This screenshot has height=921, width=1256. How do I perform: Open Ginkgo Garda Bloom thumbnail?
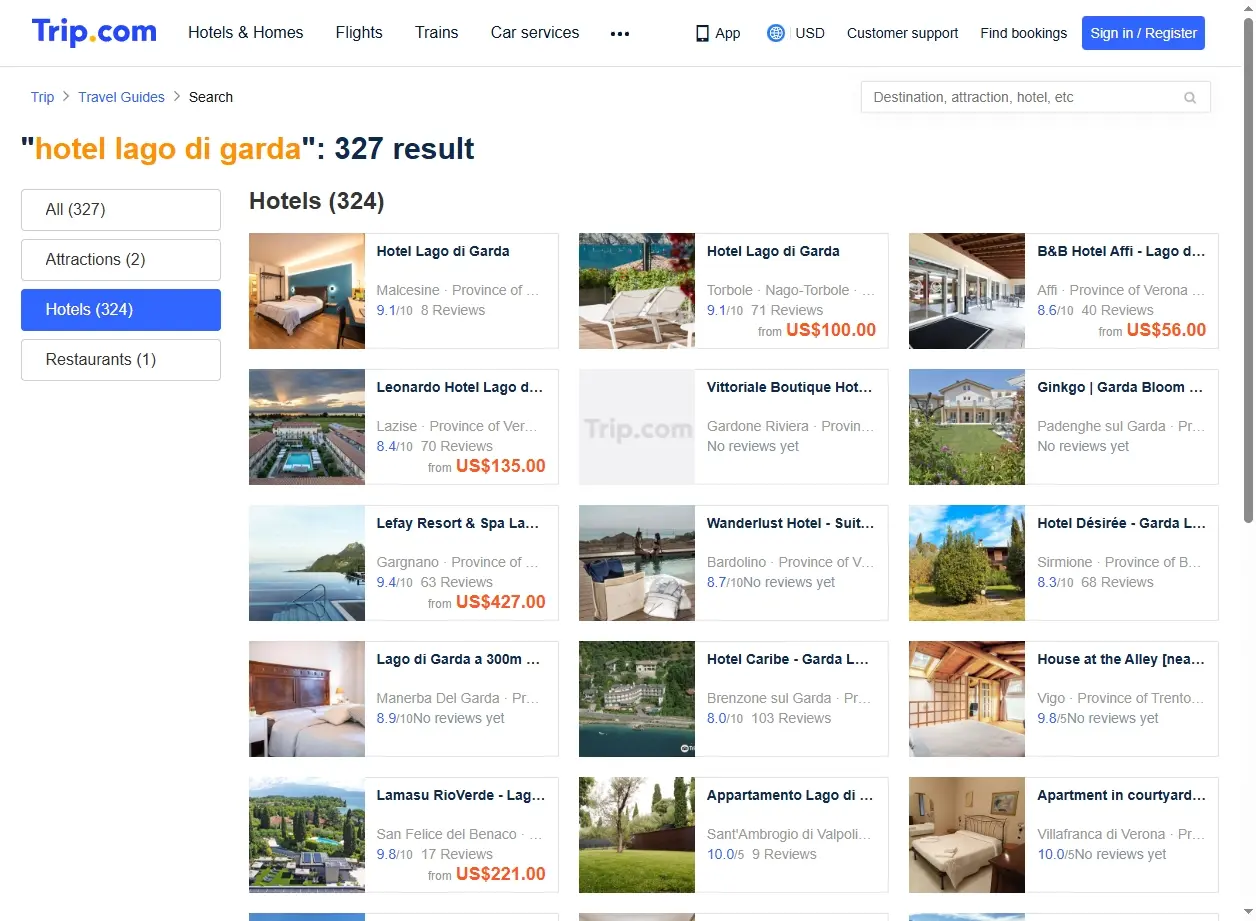click(x=967, y=427)
